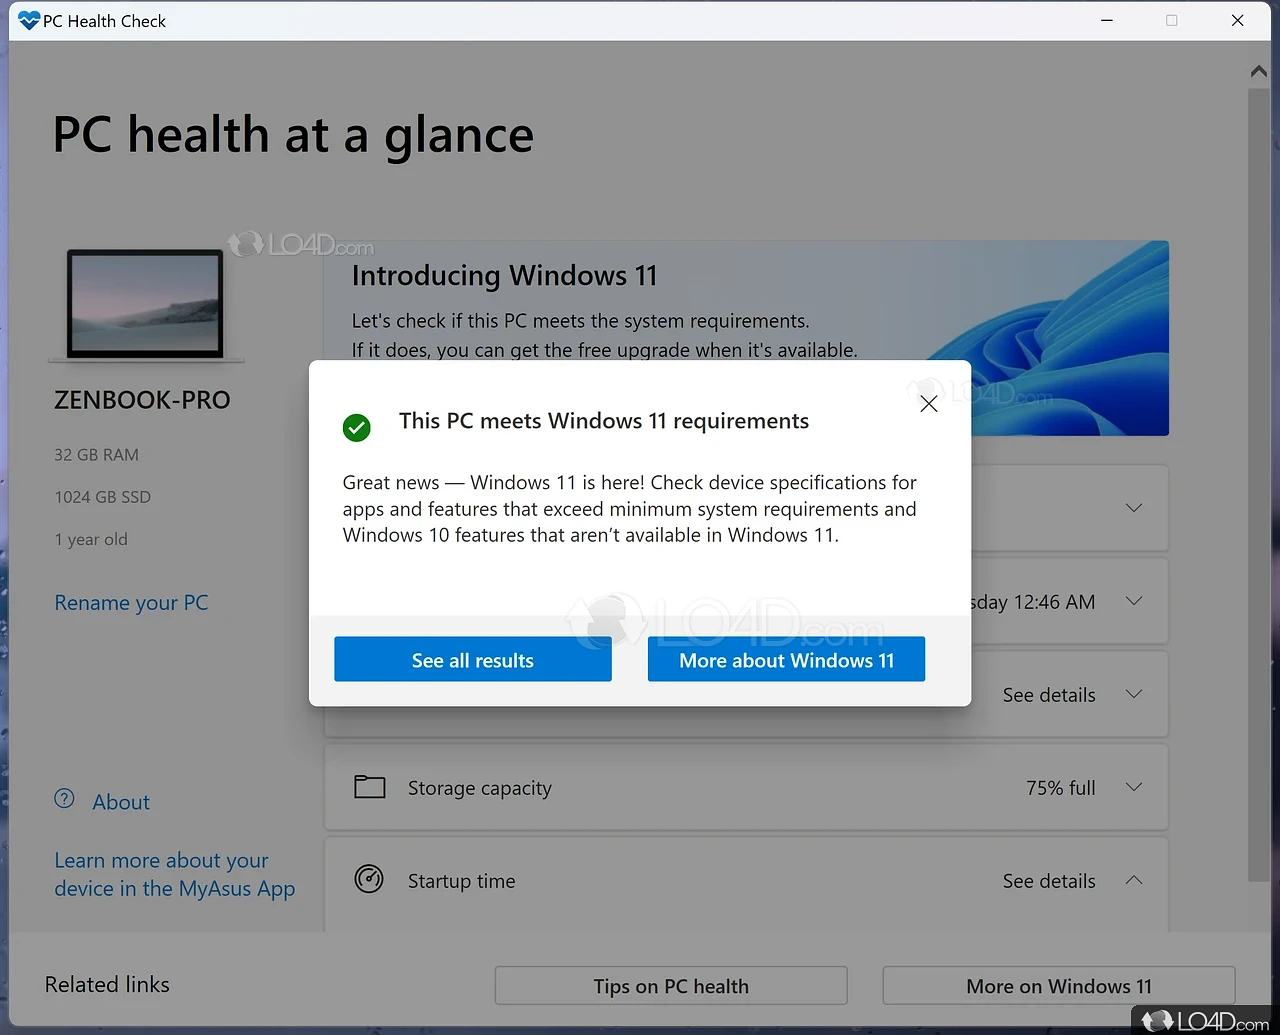Image resolution: width=1280 pixels, height=1035 pixels.
Task: Expand the topmost collapsed card chevron
Action: point(1134,508)
